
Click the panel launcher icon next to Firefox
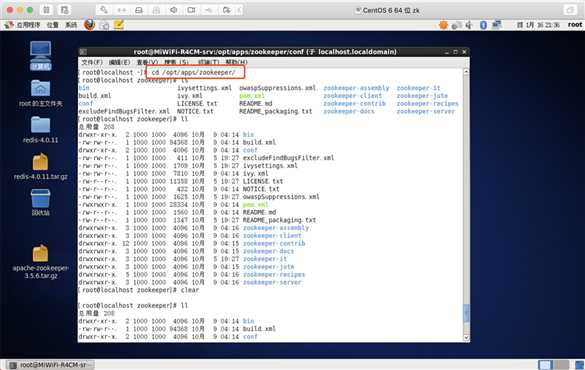coord(105,25)
